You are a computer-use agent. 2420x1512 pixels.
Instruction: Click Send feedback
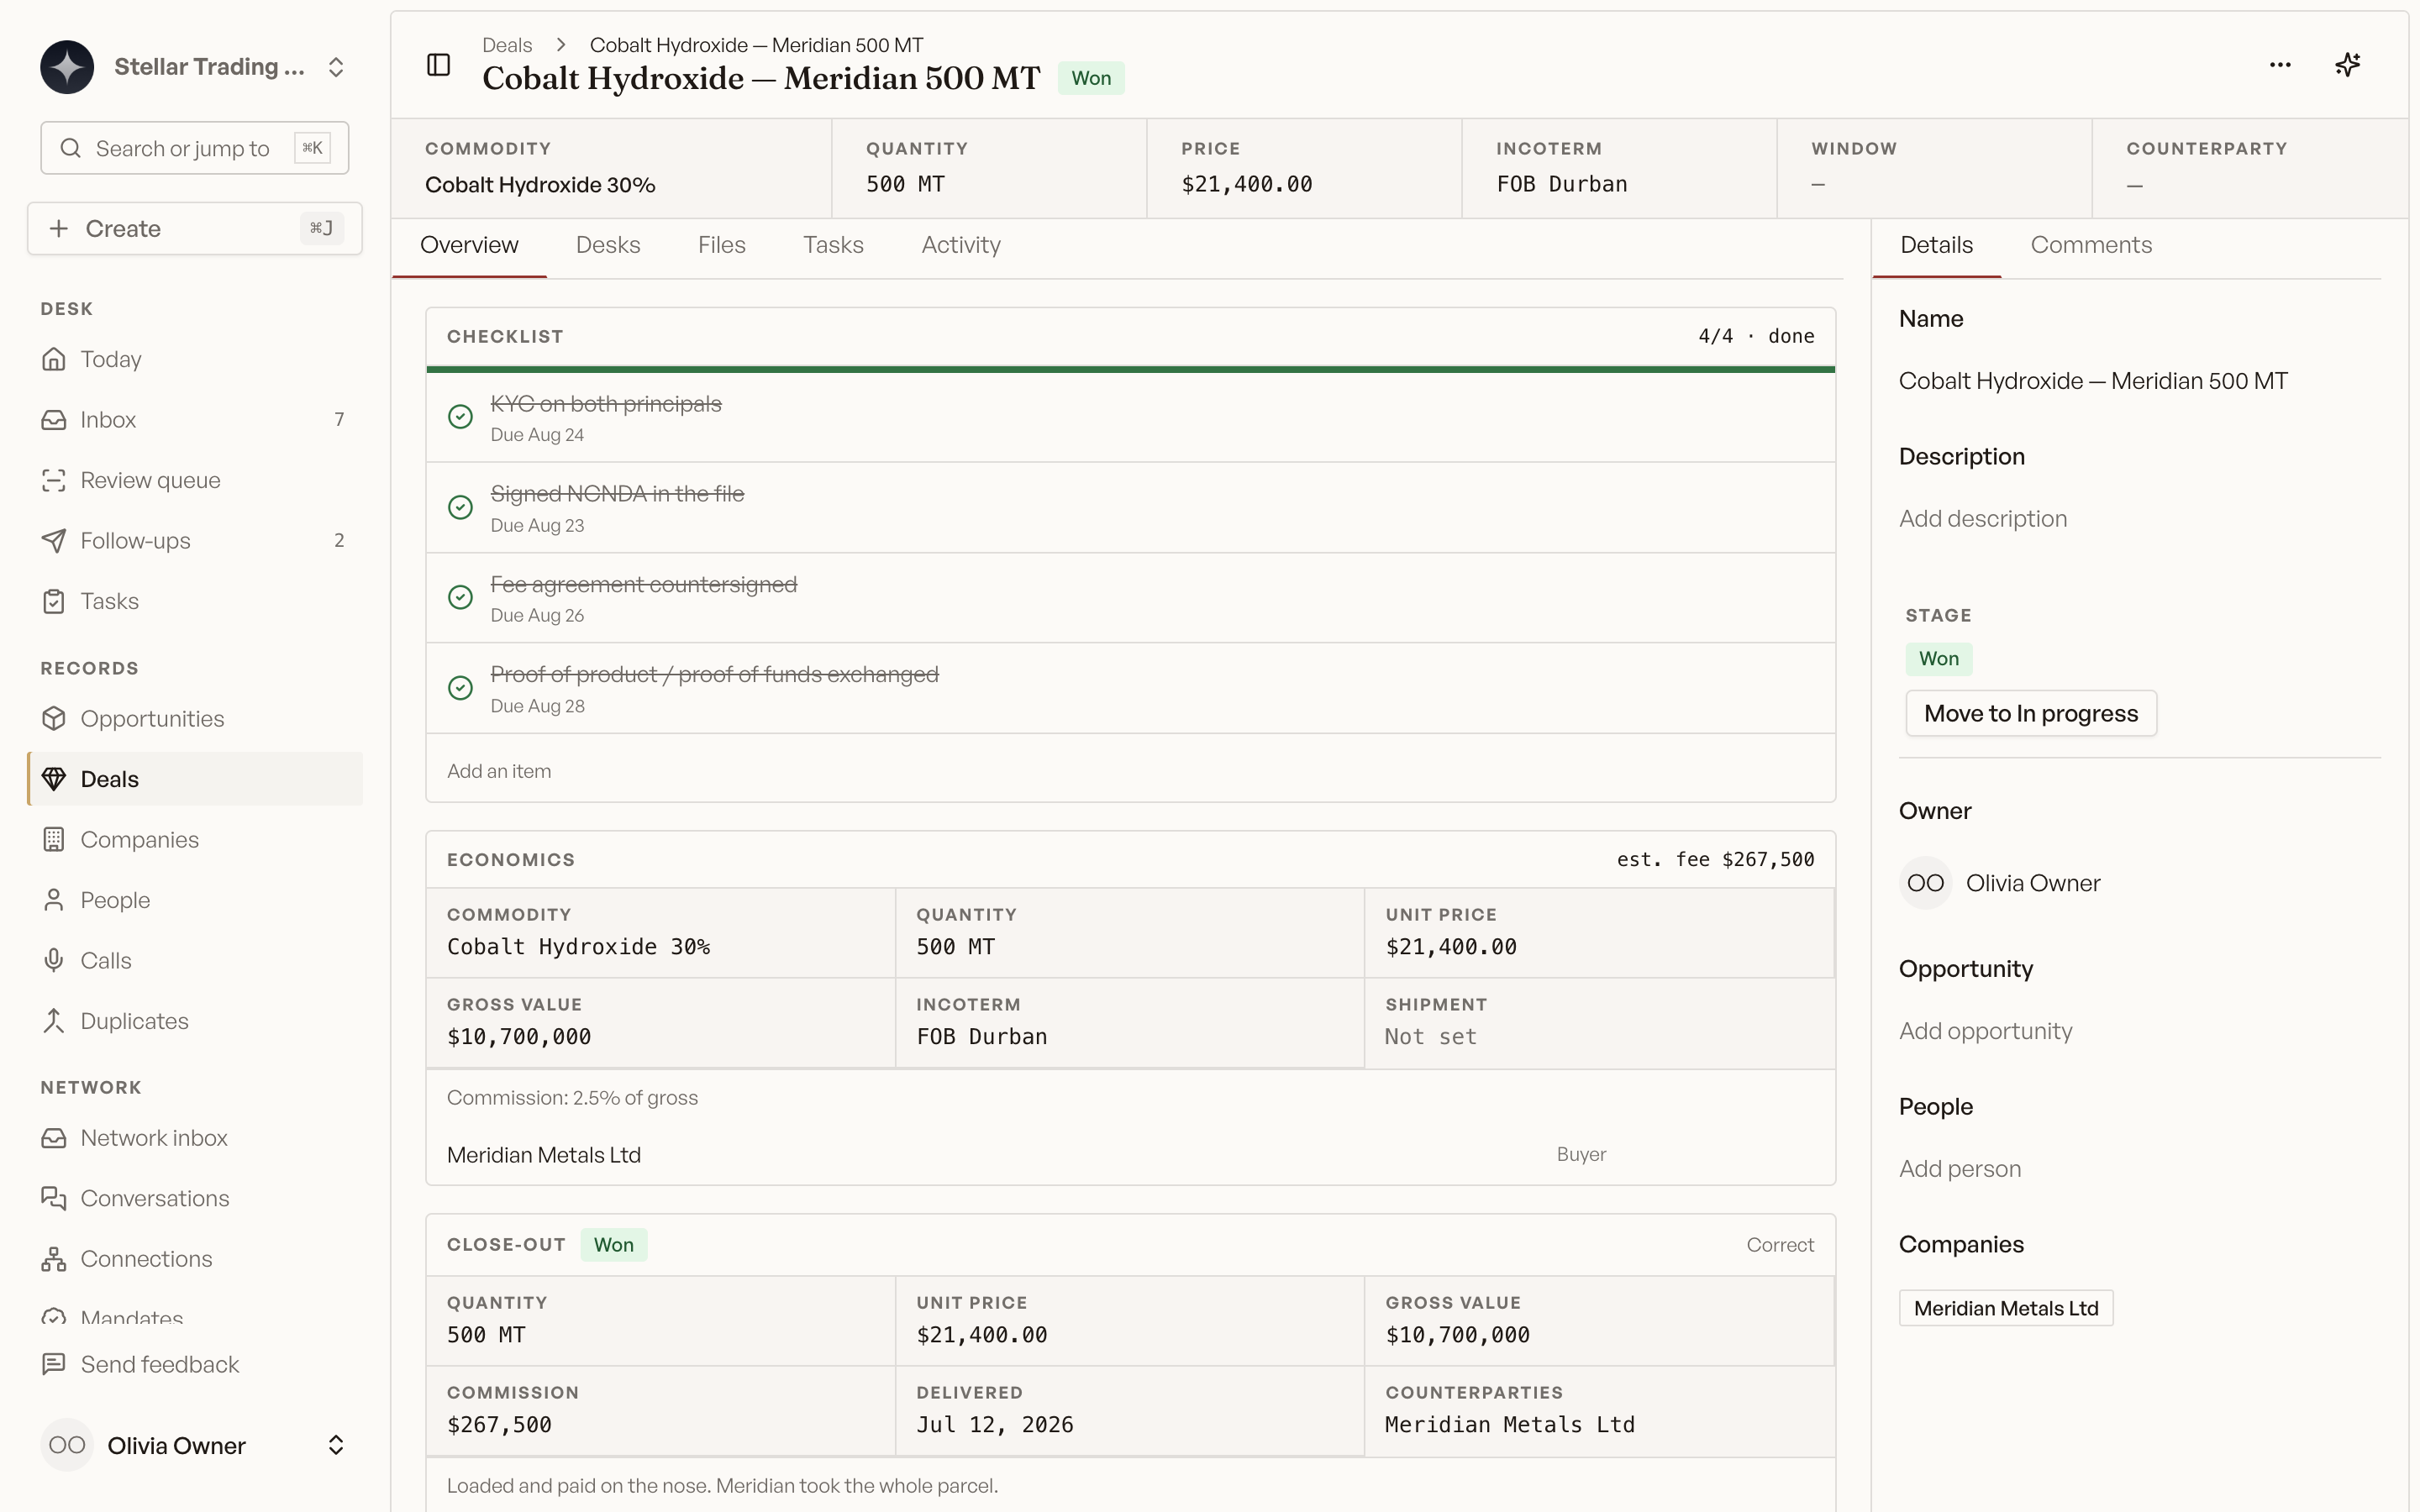[195, 1365]
